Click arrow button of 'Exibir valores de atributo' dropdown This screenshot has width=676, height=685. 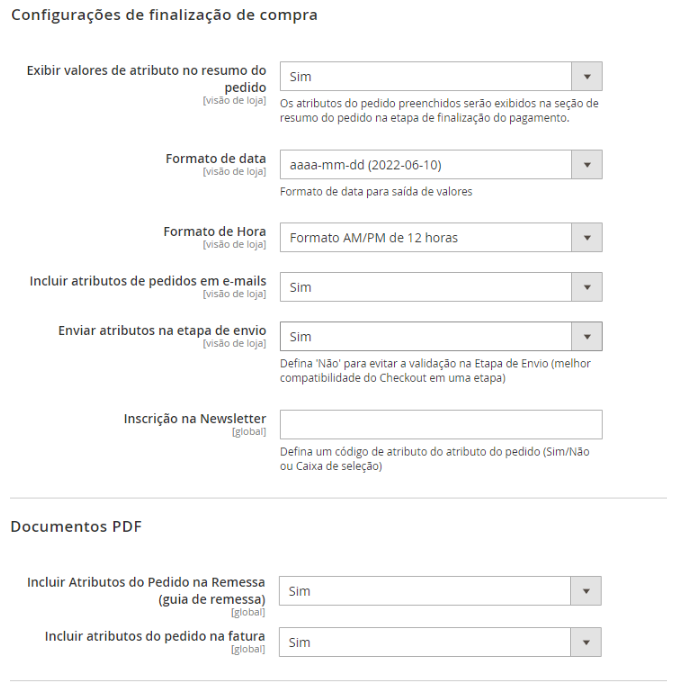pos(586,76)
